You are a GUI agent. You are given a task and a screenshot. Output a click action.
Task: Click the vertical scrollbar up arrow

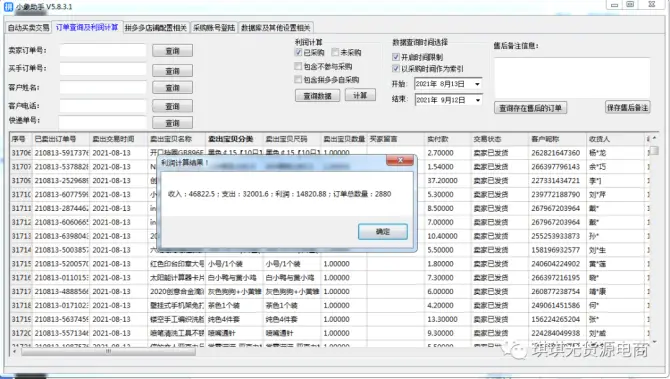[654, 138]
